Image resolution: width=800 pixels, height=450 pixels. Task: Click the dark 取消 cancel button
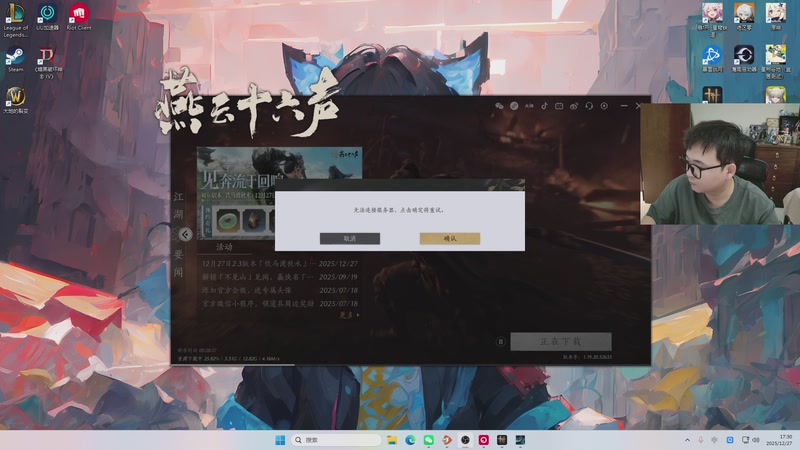pos(349,238)
